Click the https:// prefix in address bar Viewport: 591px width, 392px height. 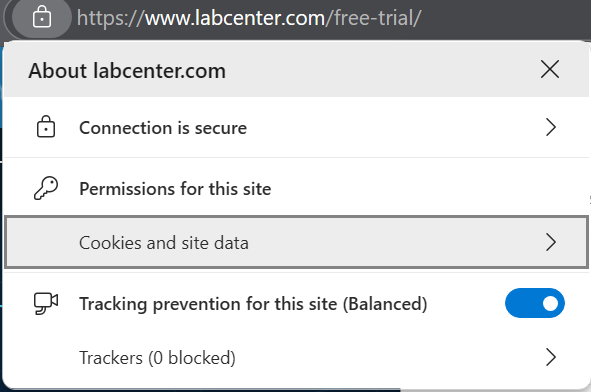pos(111,18)
